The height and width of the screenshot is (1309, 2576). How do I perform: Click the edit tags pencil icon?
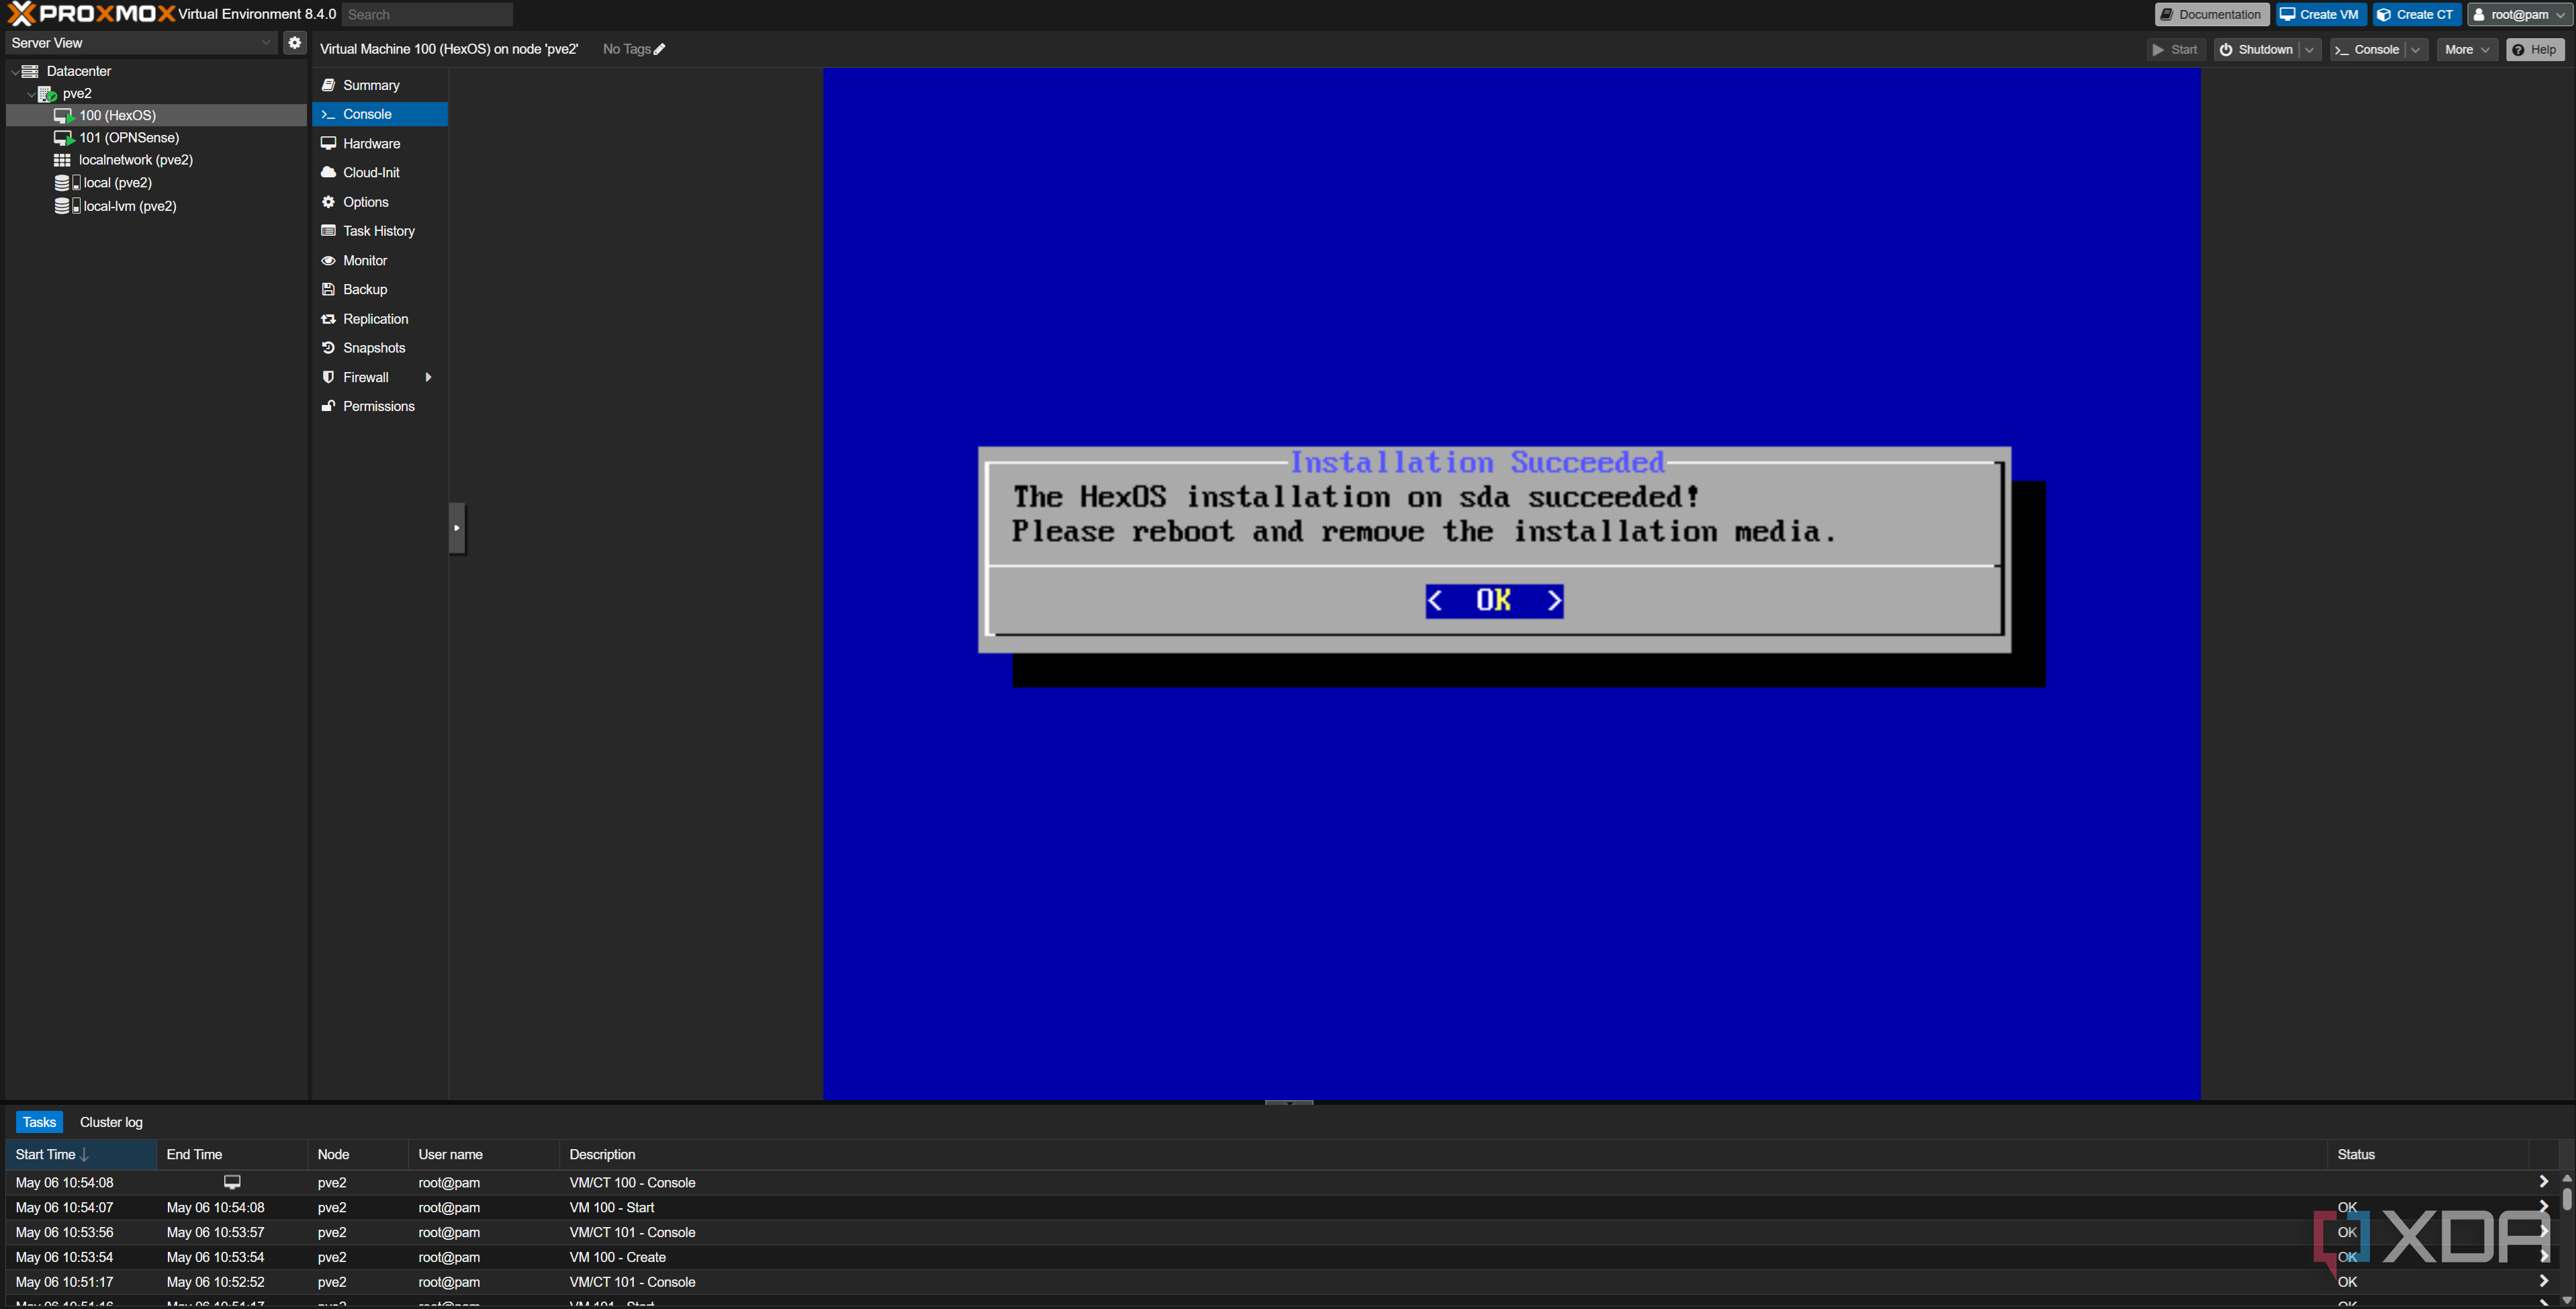pos(659,49)
